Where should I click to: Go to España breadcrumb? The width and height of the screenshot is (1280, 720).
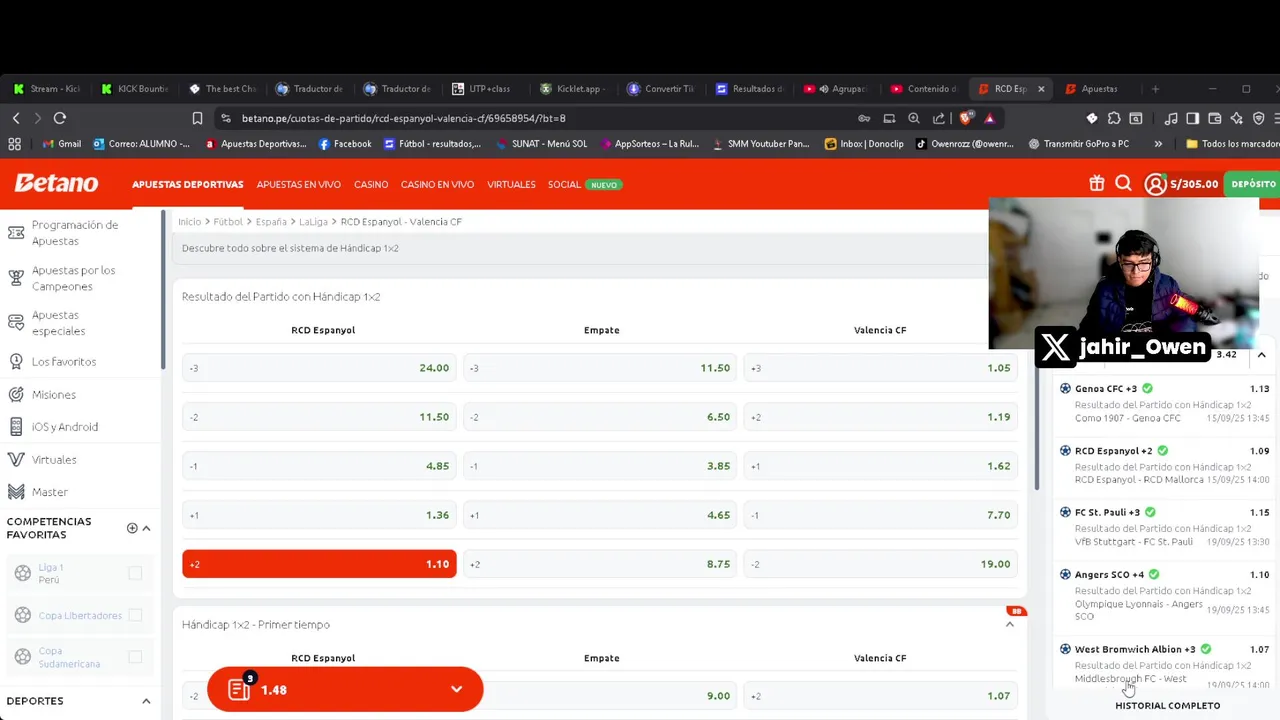[x=271, y=222]
